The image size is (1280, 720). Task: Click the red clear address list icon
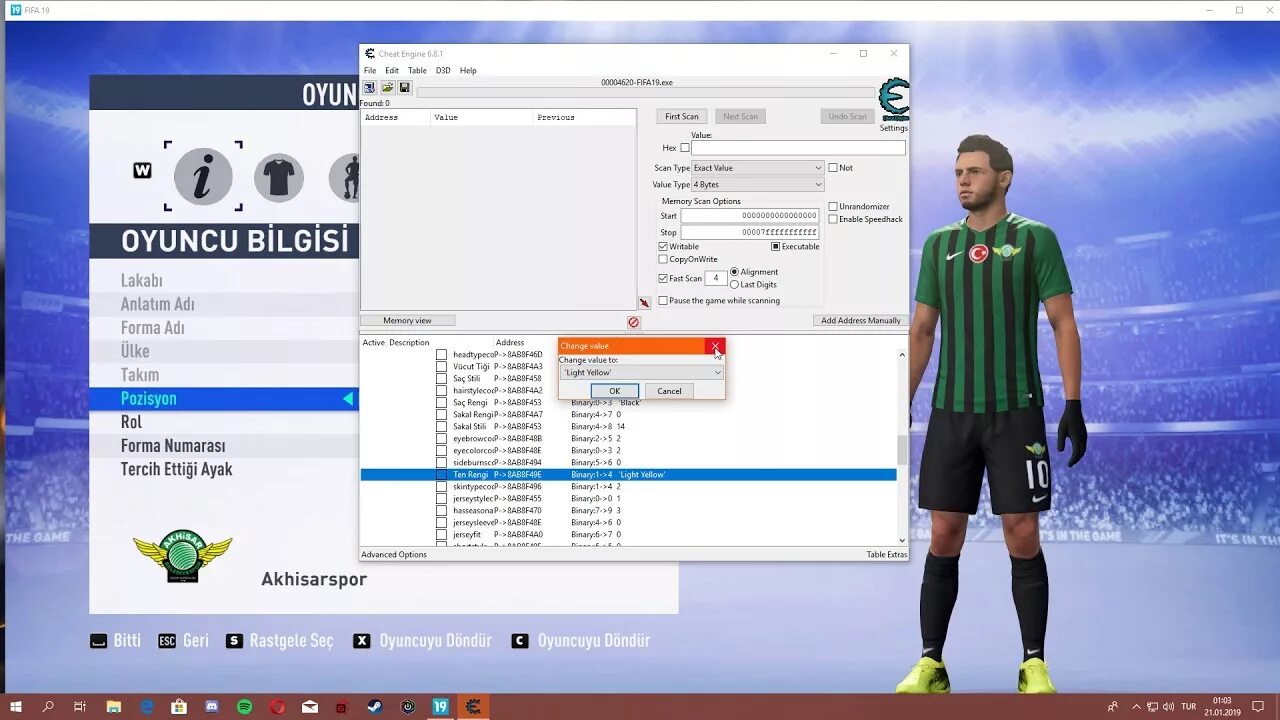[x=633, y=322]
